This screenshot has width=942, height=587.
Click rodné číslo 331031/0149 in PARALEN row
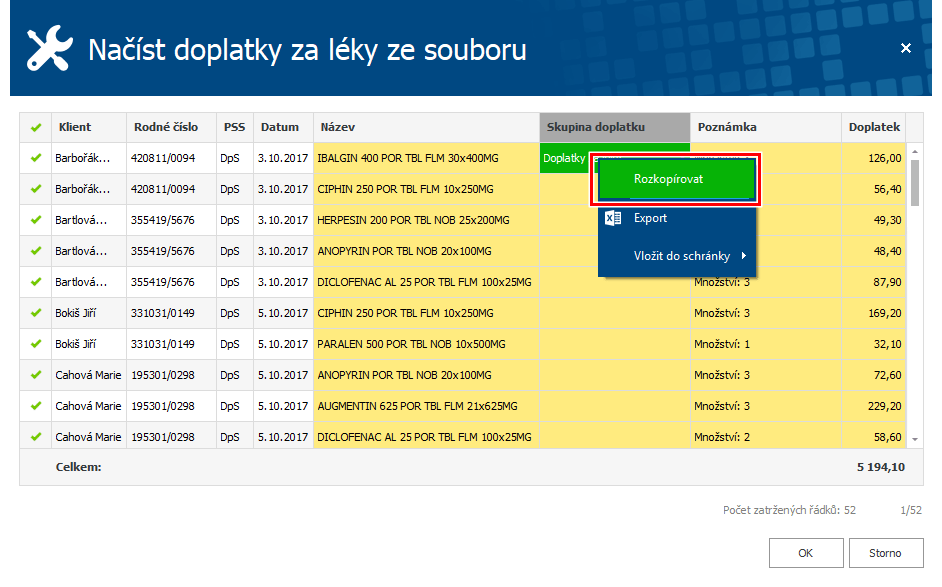pos(163,344)
